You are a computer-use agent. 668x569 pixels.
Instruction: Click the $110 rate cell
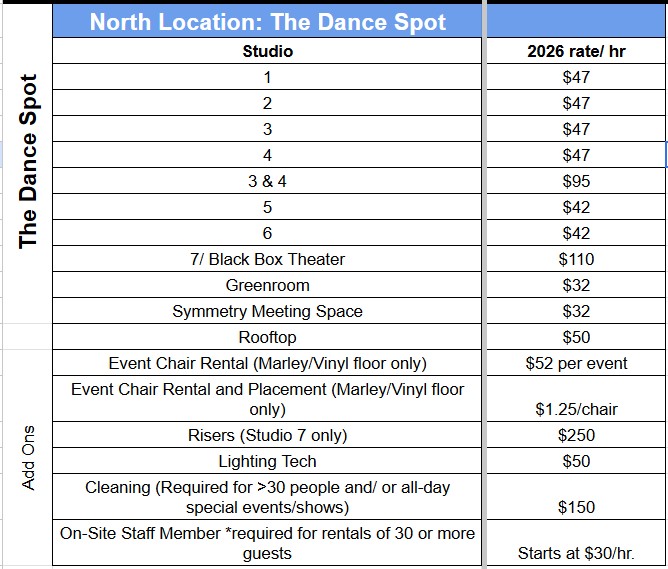point(576,259)
